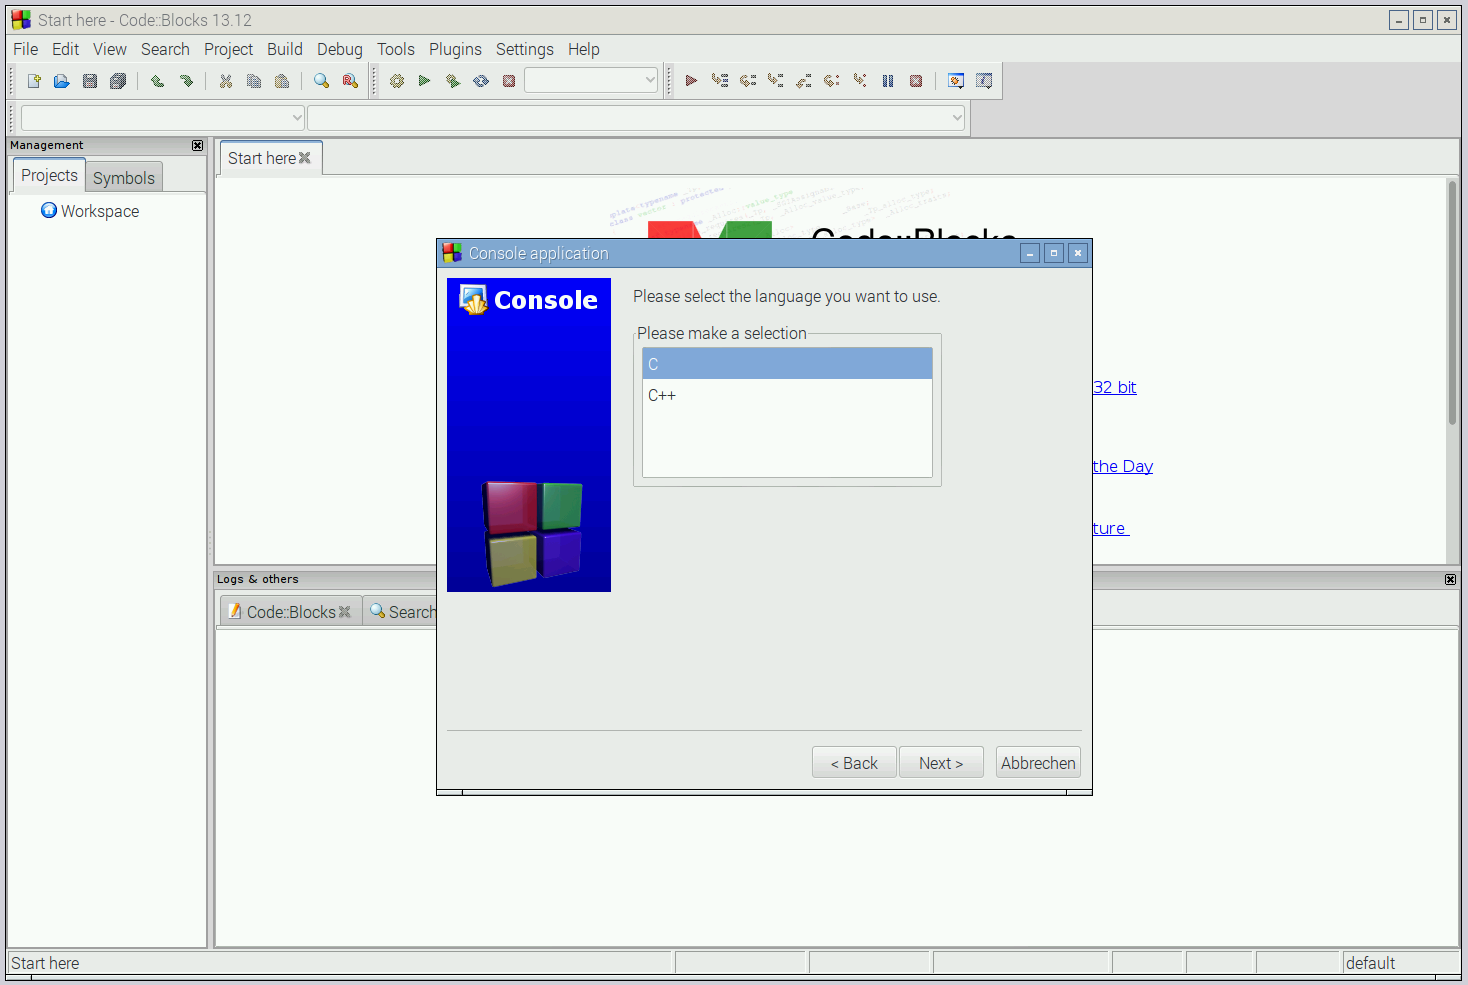Image resolution: width=1468 pixels, height=985 pixels.
Task: Click the Start page vertical scrollbar
Action: (x=1452, y=302)
